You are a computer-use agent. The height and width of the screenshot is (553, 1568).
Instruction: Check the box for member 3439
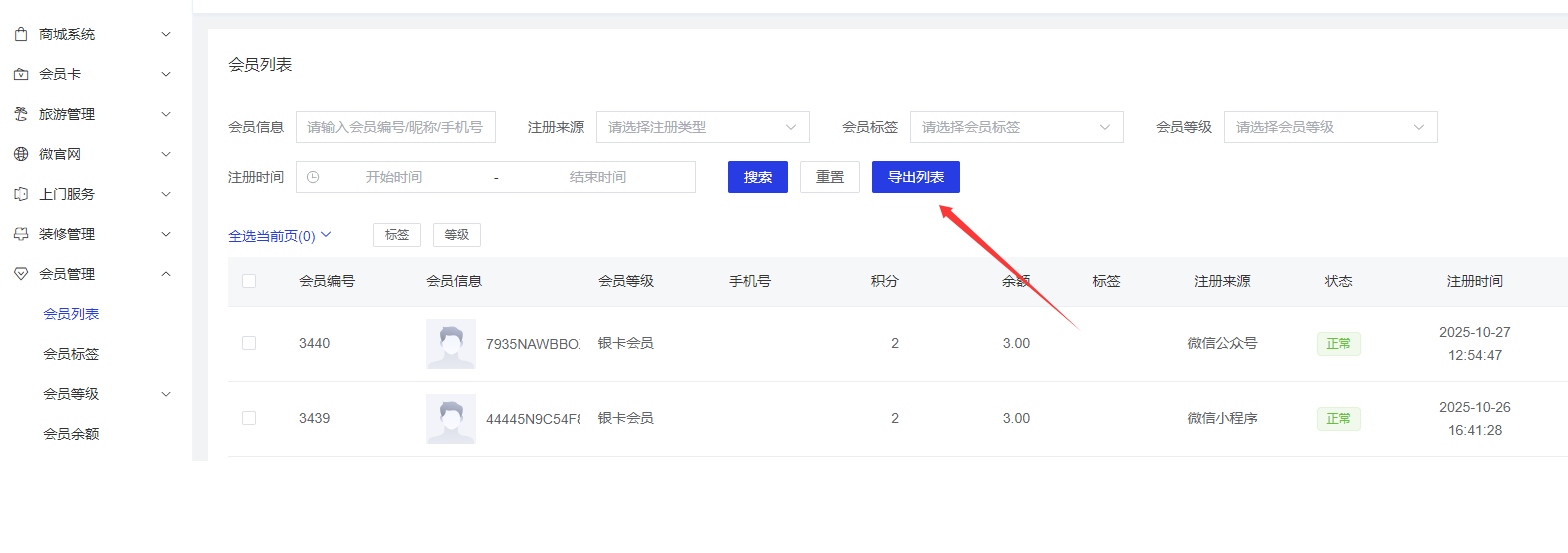point(249,418)
